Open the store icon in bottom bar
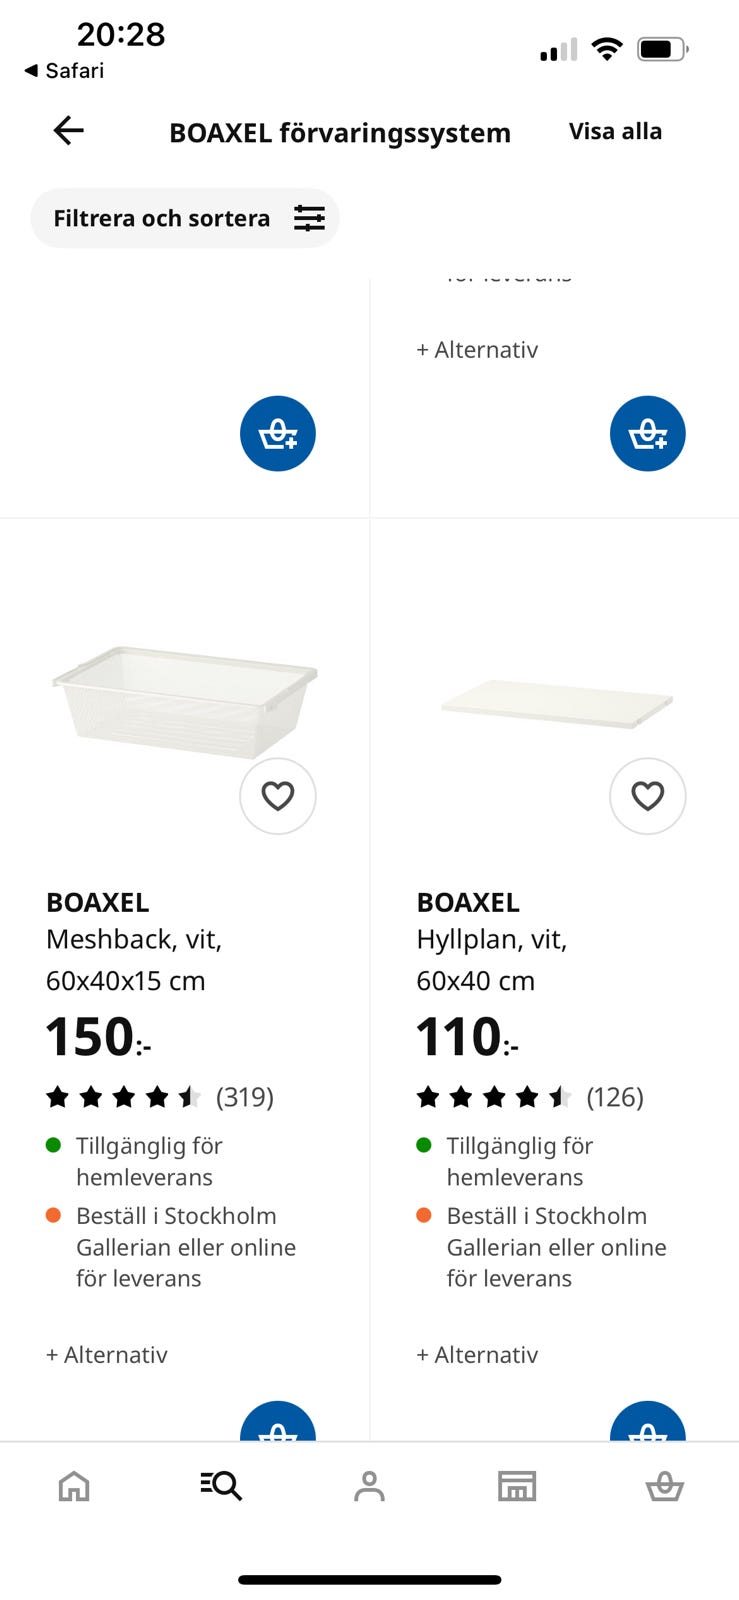This screenshot has width=739, height=1600. point(517,1486)
